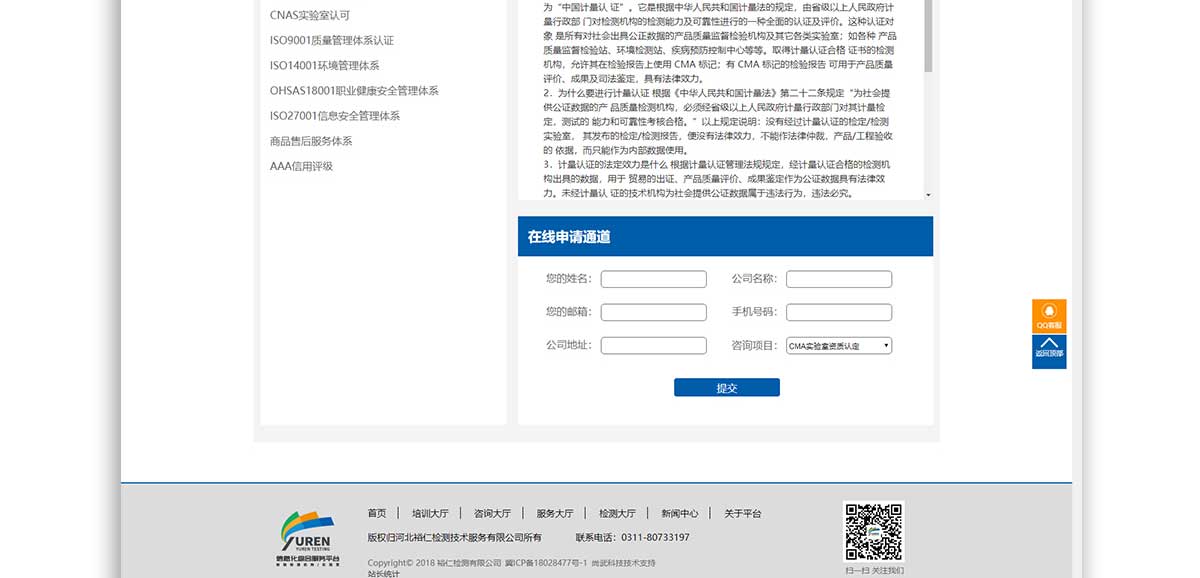The height and width of the screenshot is (578, 1200).
Task: Click the blue 返回顶部 arrow icon
Action: [x=1049, y=351]
